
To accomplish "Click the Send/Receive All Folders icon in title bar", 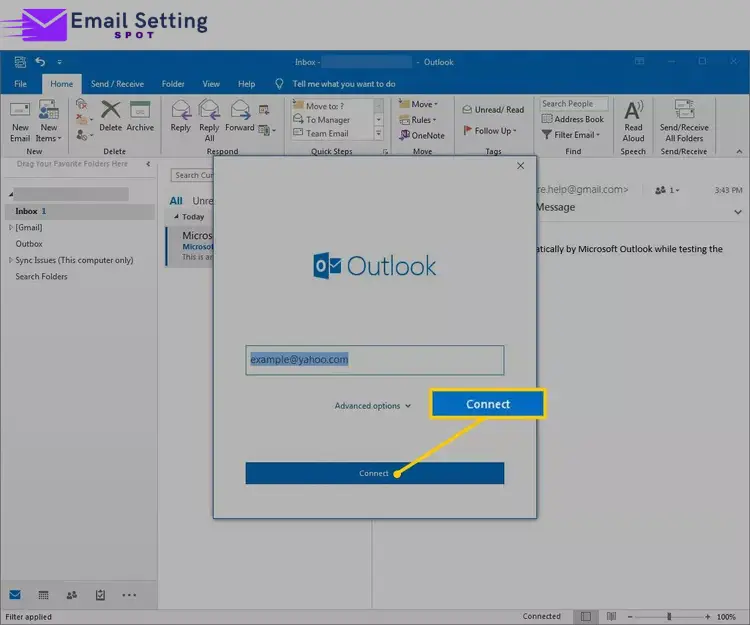I will point(20,62).
